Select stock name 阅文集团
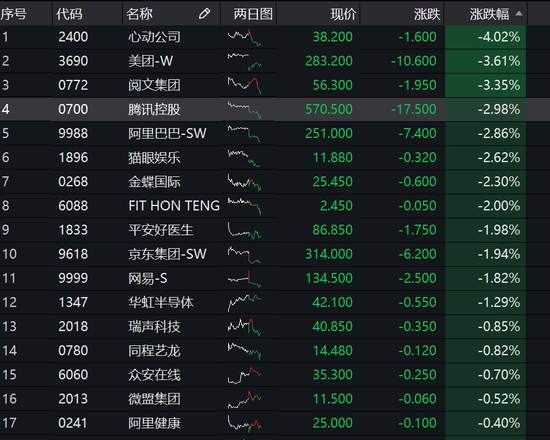The width and height of the screenshot is (550, 440). tap(154, 85)
